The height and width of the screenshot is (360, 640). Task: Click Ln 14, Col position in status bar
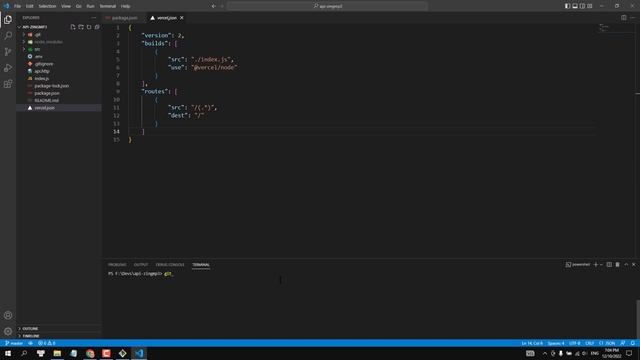[x=532, y=343]
